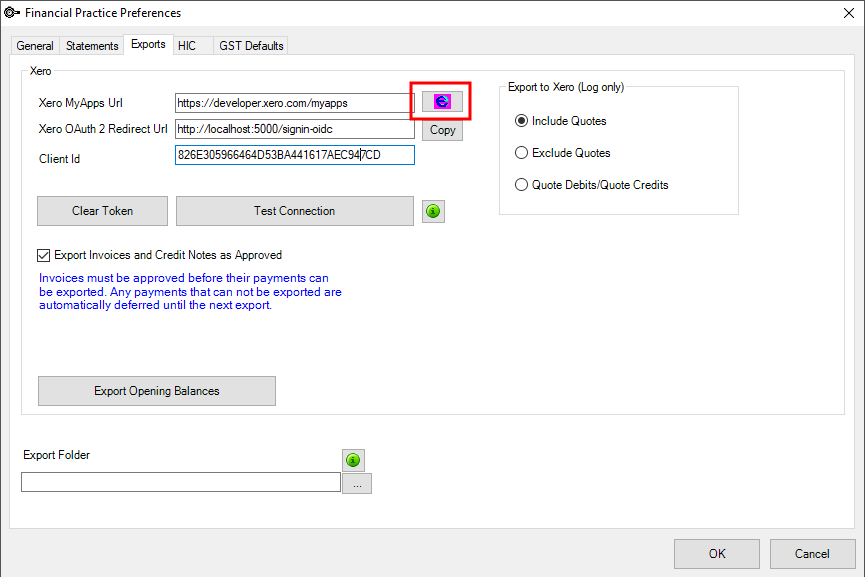The height and width of the screenshot is (577, 865).
Task: Click the 'Client Id' label
Action: click(x=59, y=159)
